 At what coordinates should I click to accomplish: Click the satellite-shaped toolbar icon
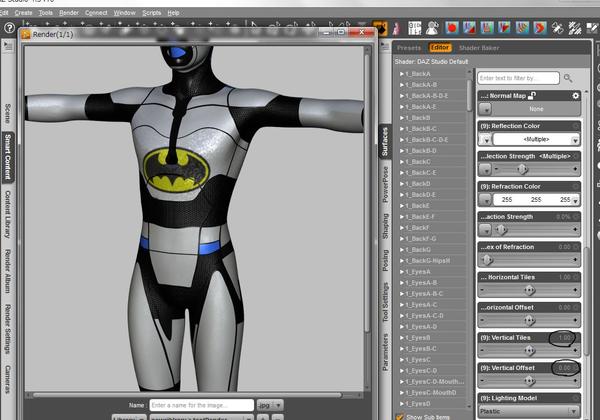[558, 28]
